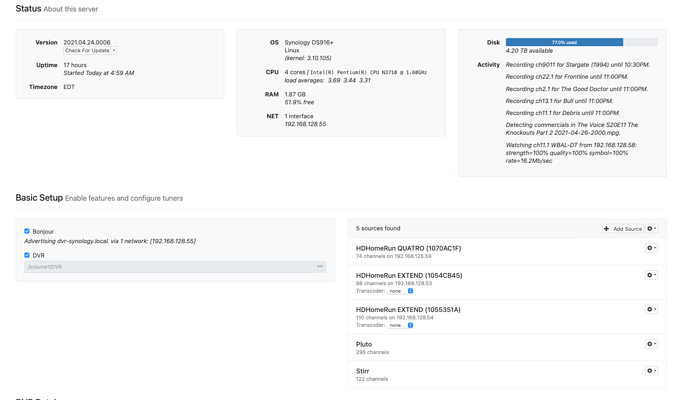Click the browse ellipsis for DVR path
Viewport: 690px width, 400px height.
point(320,267)
